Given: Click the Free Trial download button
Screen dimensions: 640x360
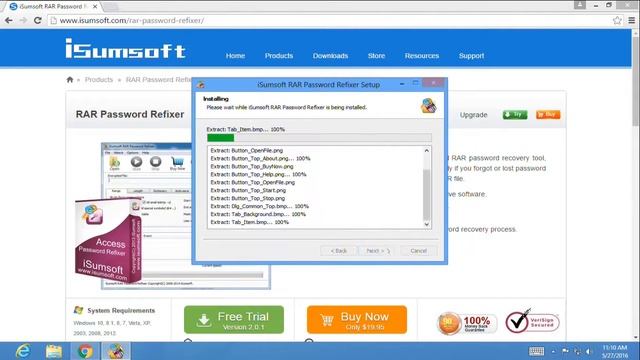Looking at the screenshot, I should 234,320.
